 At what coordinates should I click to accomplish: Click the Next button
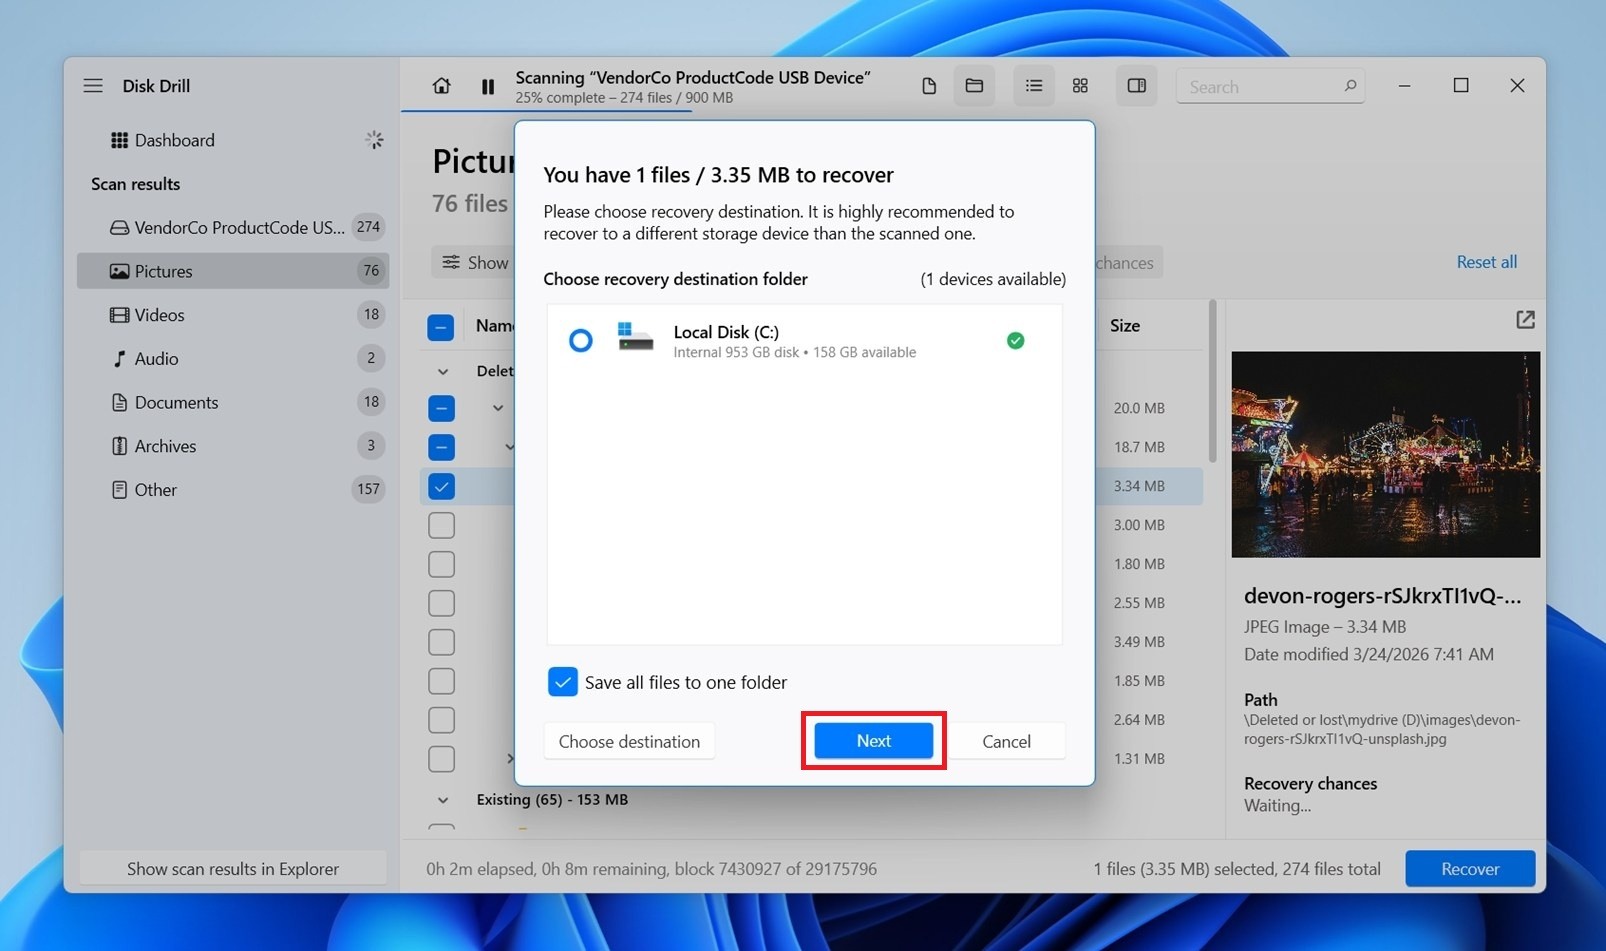click(x=873, y=741)
